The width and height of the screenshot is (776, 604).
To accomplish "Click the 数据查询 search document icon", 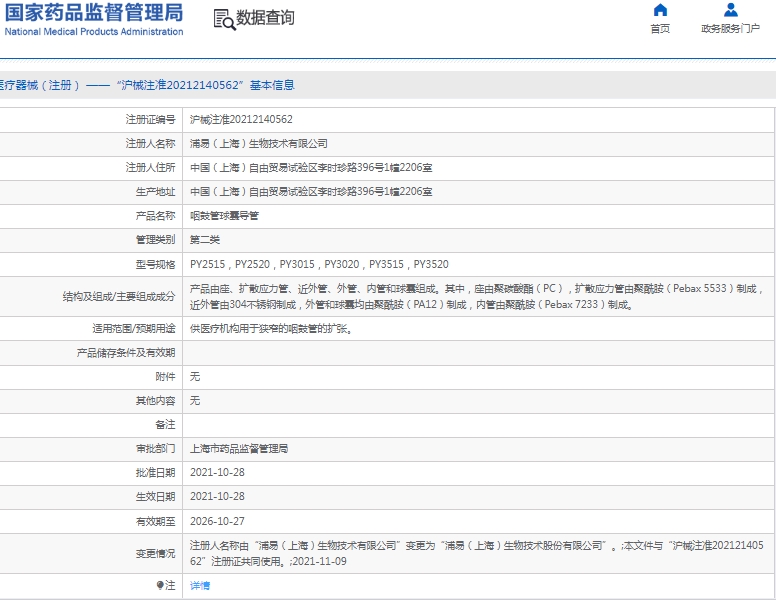I will 224,20.
